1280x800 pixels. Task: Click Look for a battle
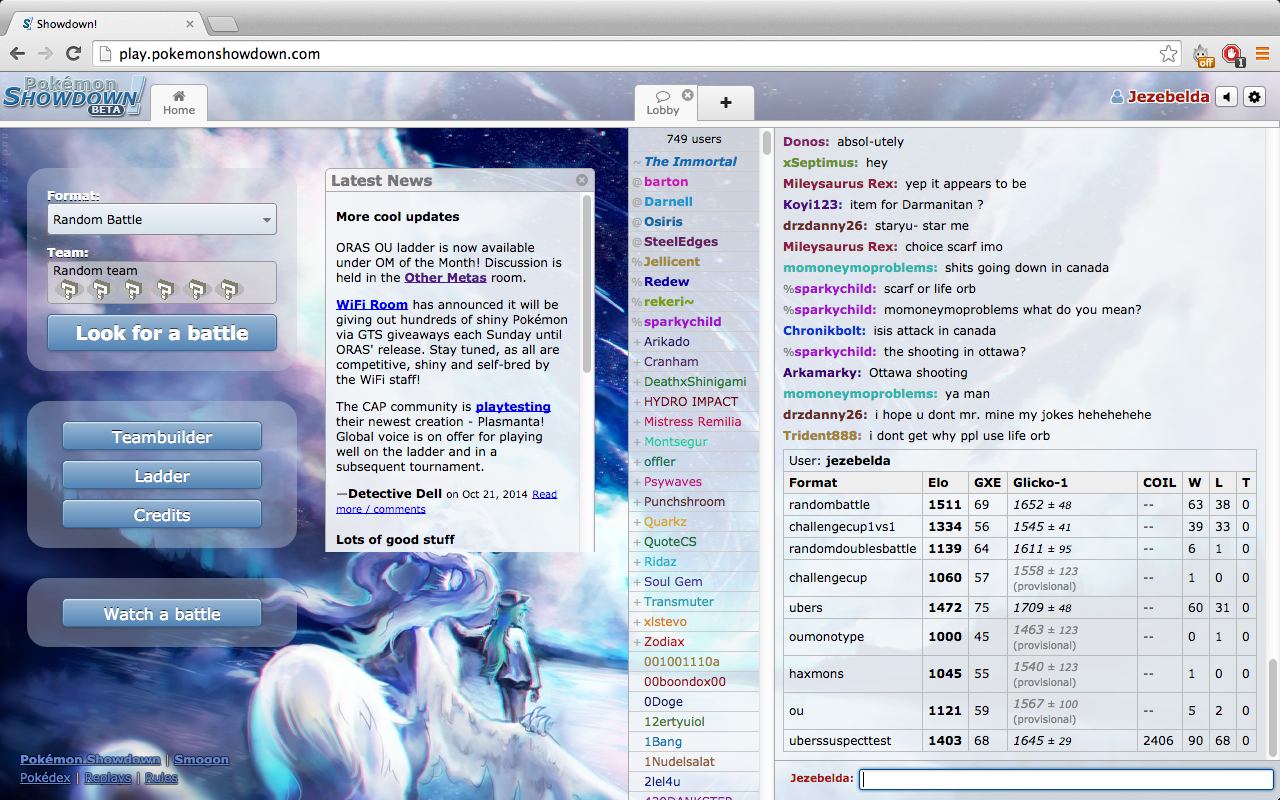pos(162,333)
